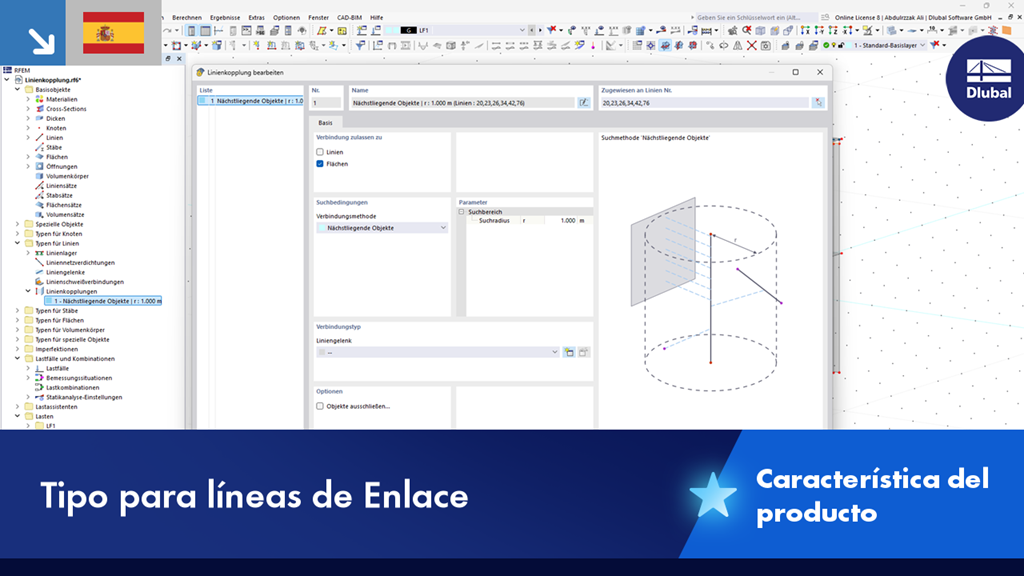Close the navigator panel
The width and height of the screenshot is (1024, 576).
coord(179,59)
